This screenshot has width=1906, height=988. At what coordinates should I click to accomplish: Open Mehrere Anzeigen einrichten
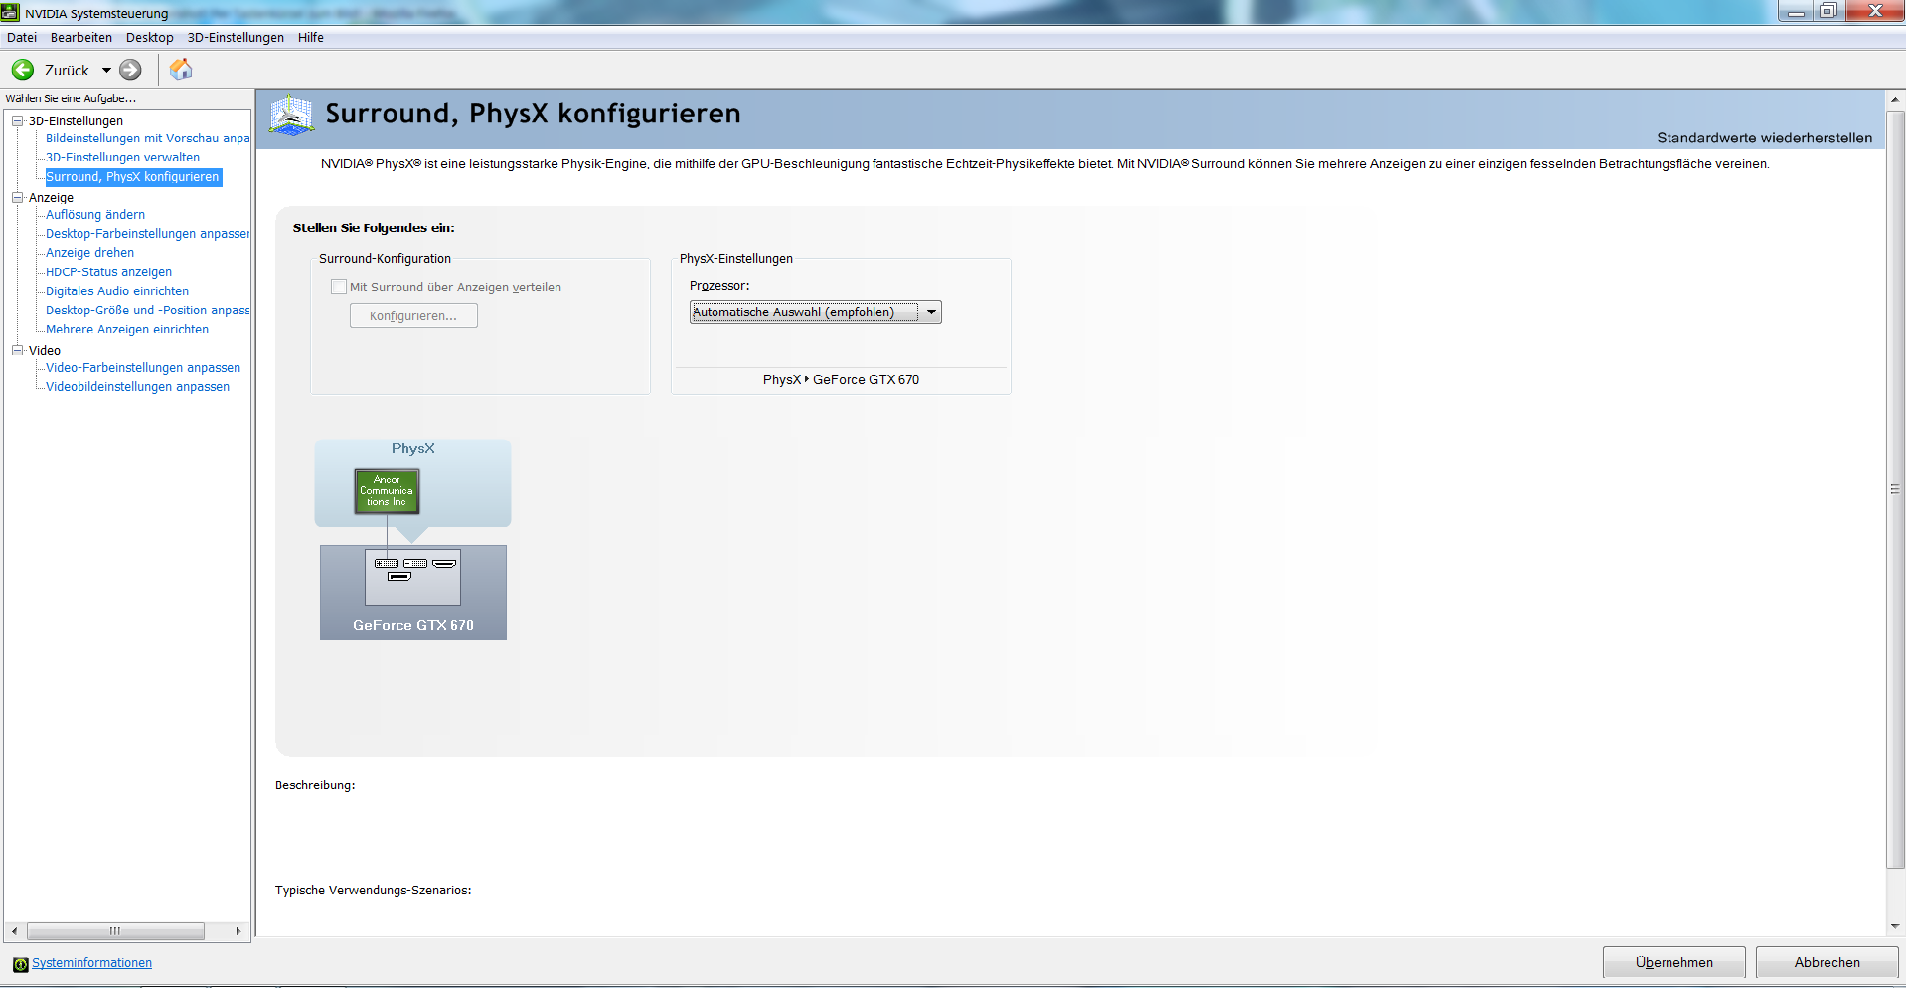click(x=127, y=329)
